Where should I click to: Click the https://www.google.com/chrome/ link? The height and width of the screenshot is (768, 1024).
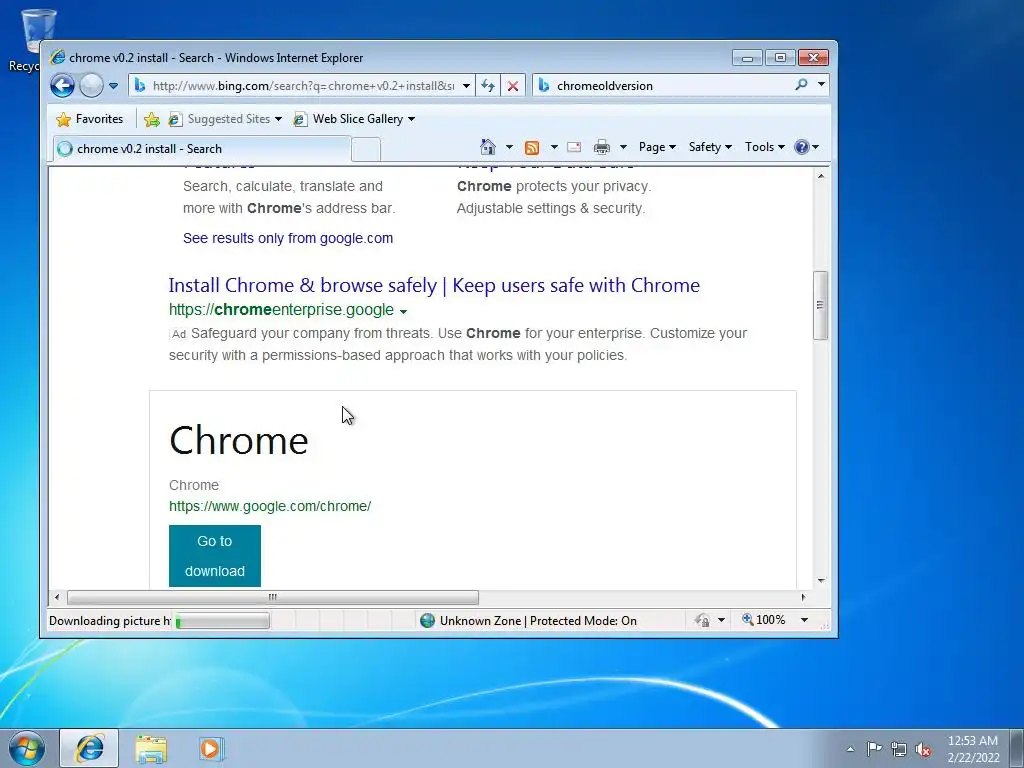(x=270, y=506)
